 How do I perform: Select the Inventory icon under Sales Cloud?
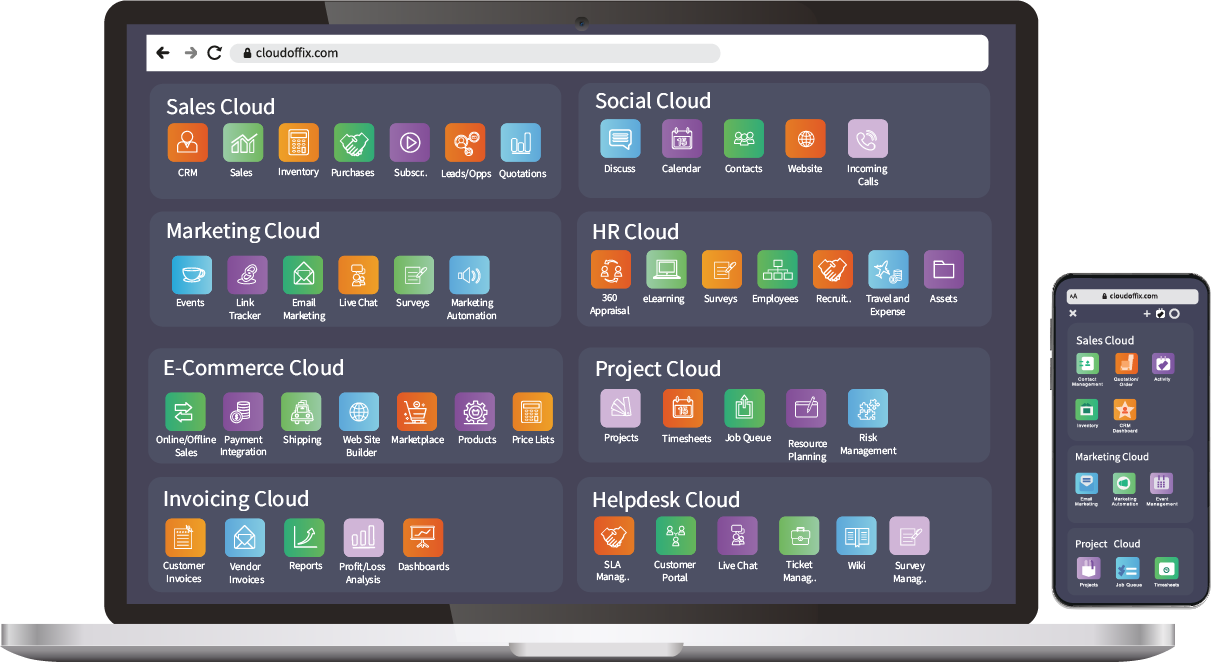click(298, 140)
